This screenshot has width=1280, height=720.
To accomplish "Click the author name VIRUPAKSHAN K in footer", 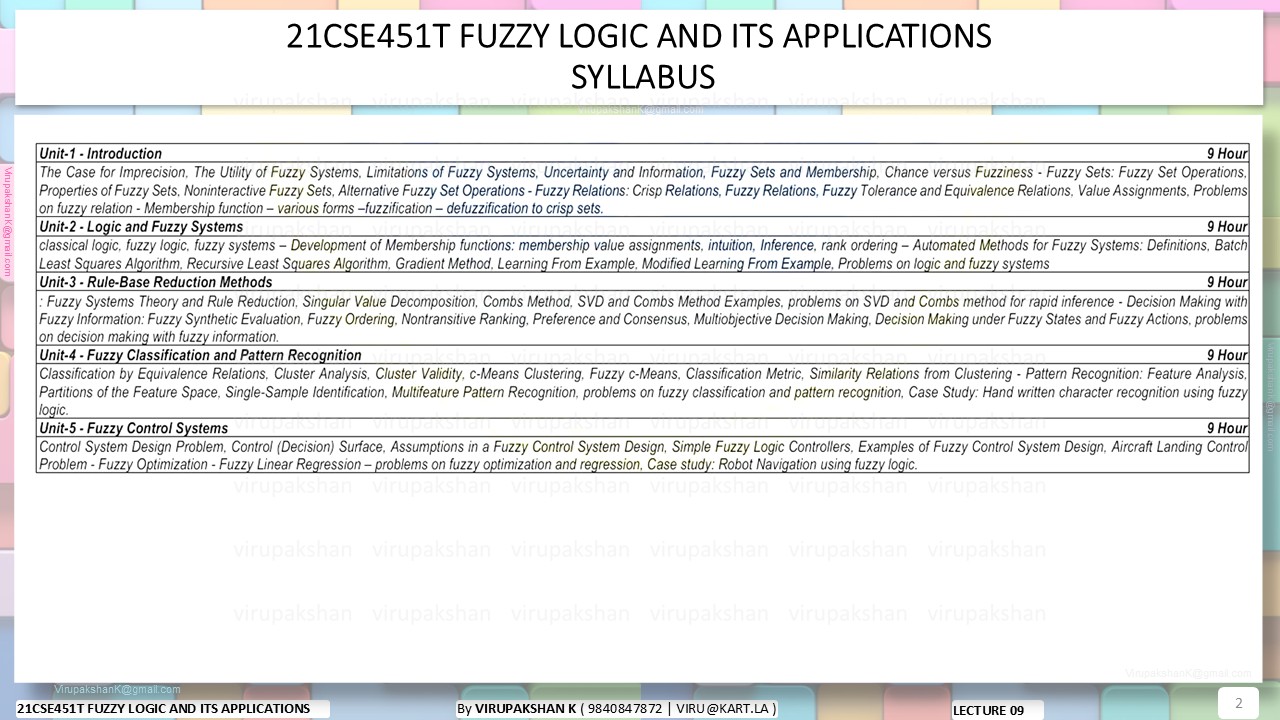I will click(x=525, y=709).
